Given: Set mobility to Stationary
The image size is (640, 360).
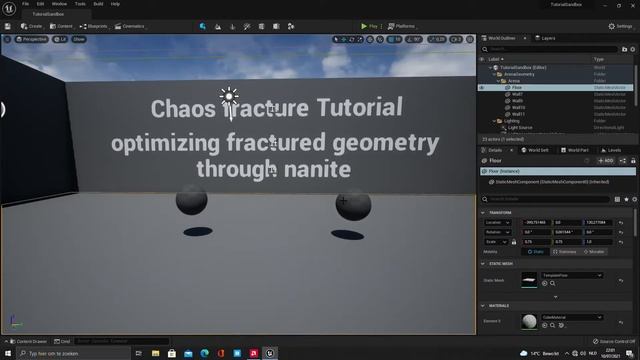Looking at the screenshot, I should pos(564,252).
